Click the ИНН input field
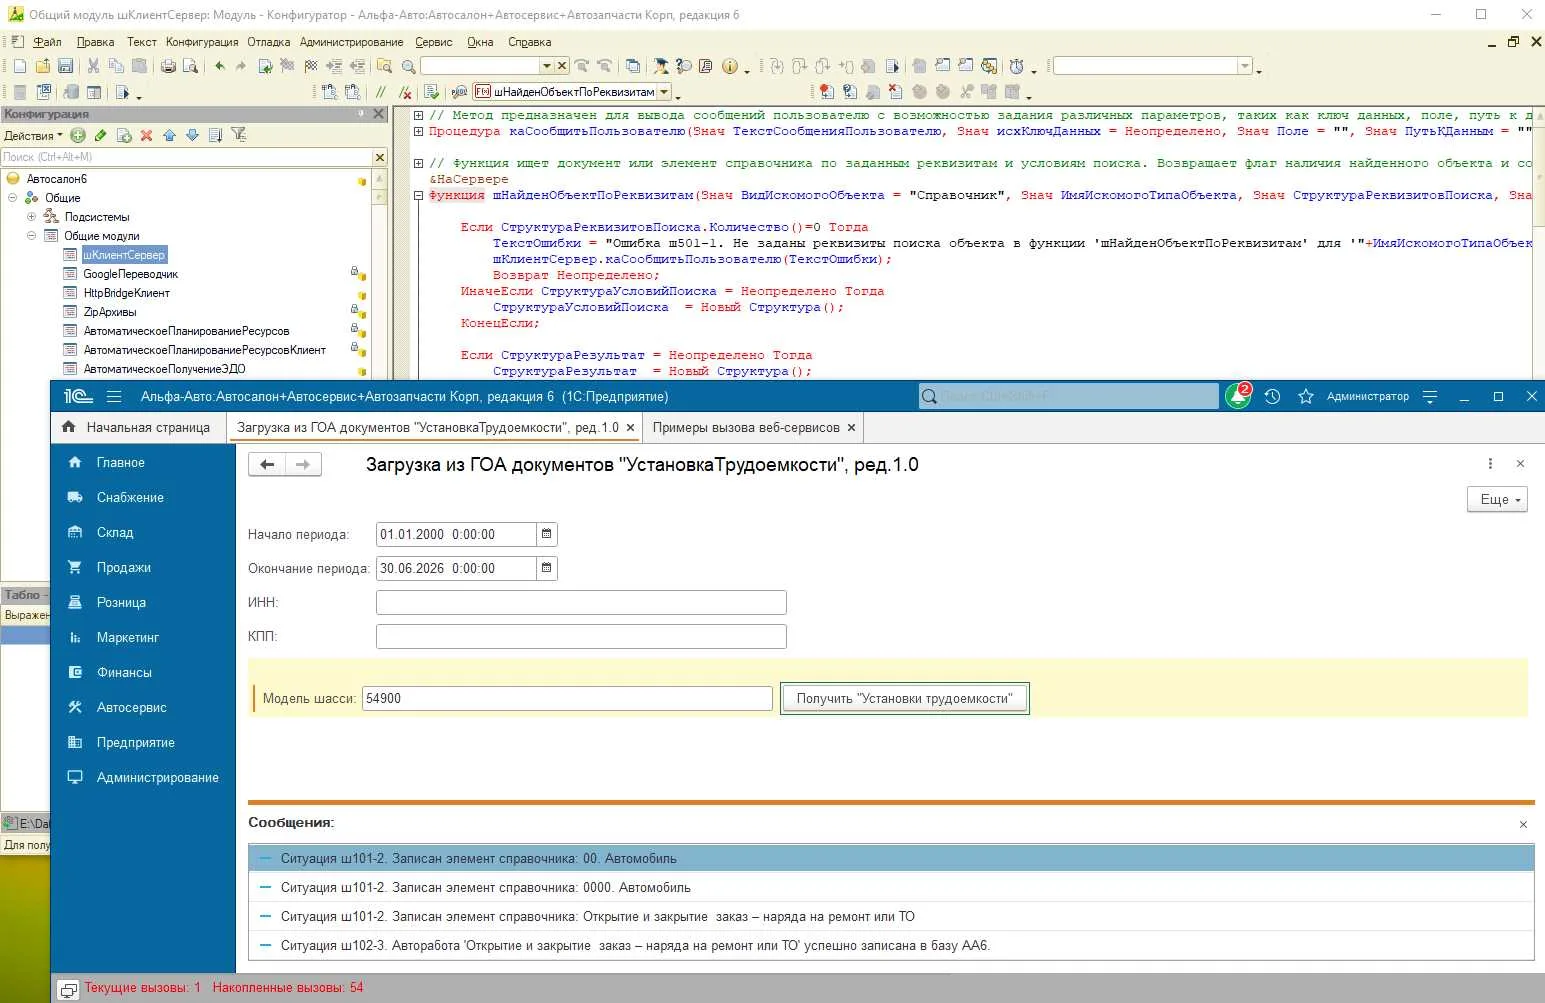Viewport: 1545px width, 1003px height. (x=581, y=602)
